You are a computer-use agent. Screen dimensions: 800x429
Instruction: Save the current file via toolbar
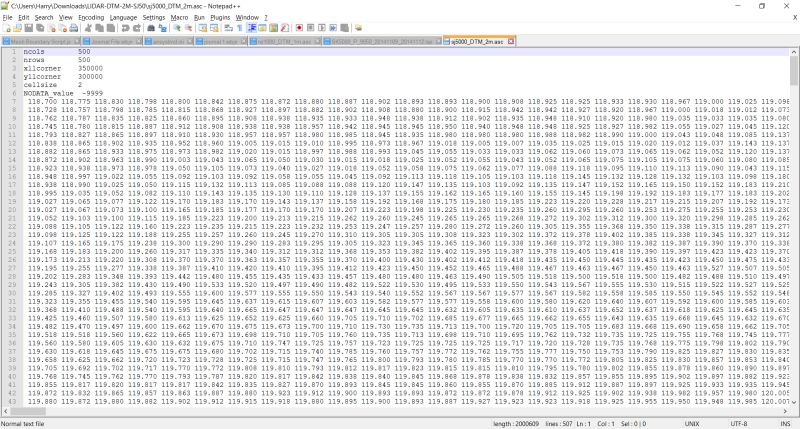pyautogui.click(x=29, y=28)
